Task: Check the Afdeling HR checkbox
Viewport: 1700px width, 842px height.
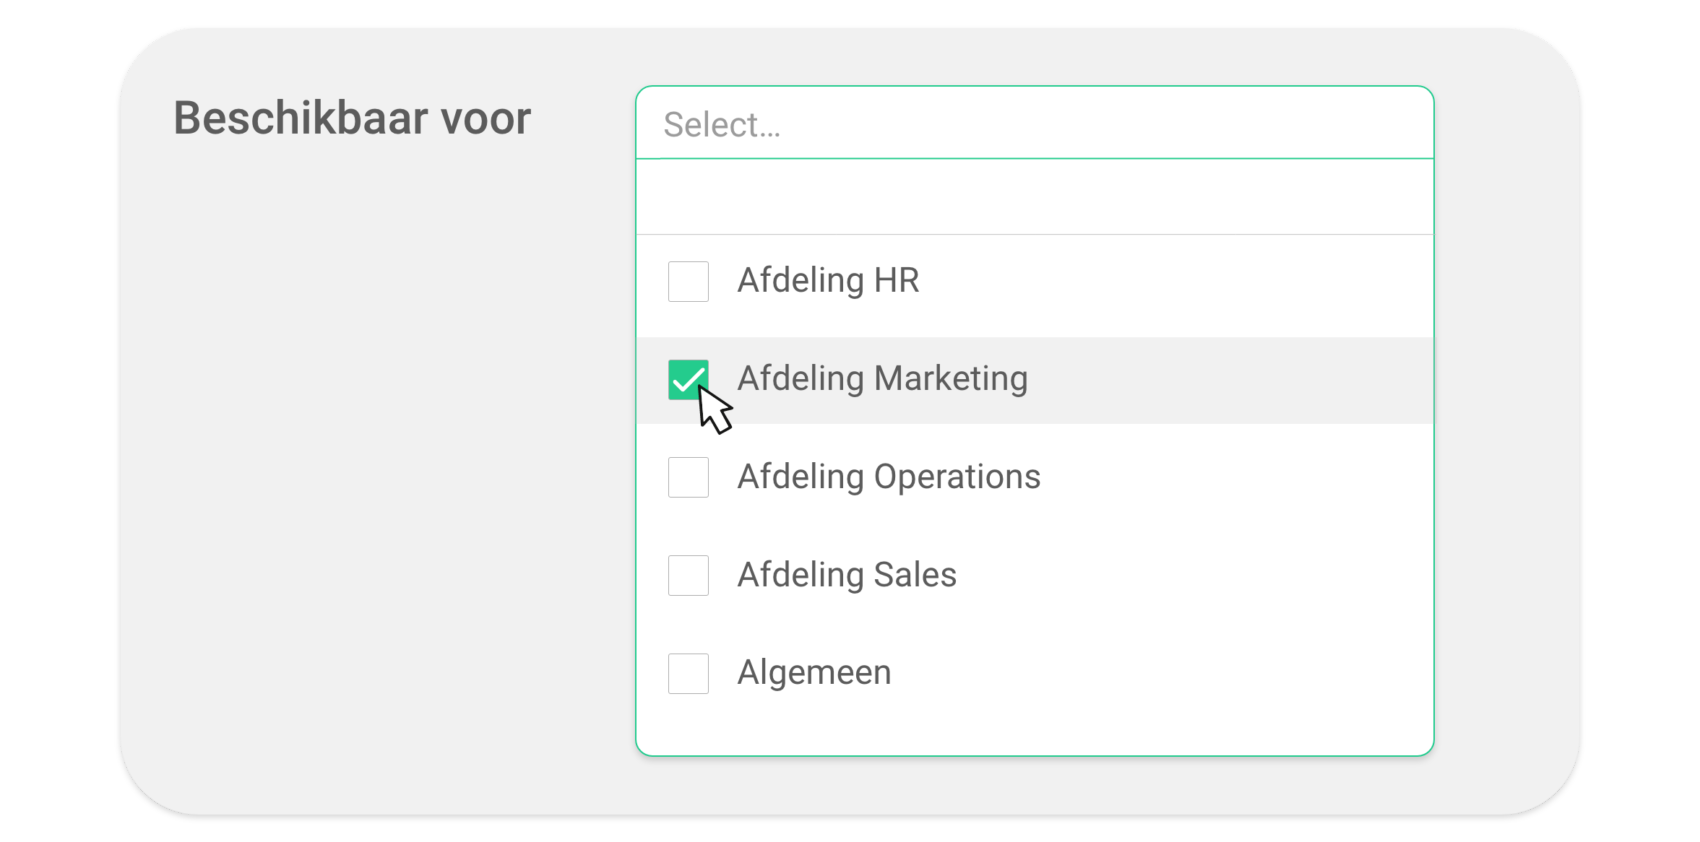Action: tap(688, 281)
